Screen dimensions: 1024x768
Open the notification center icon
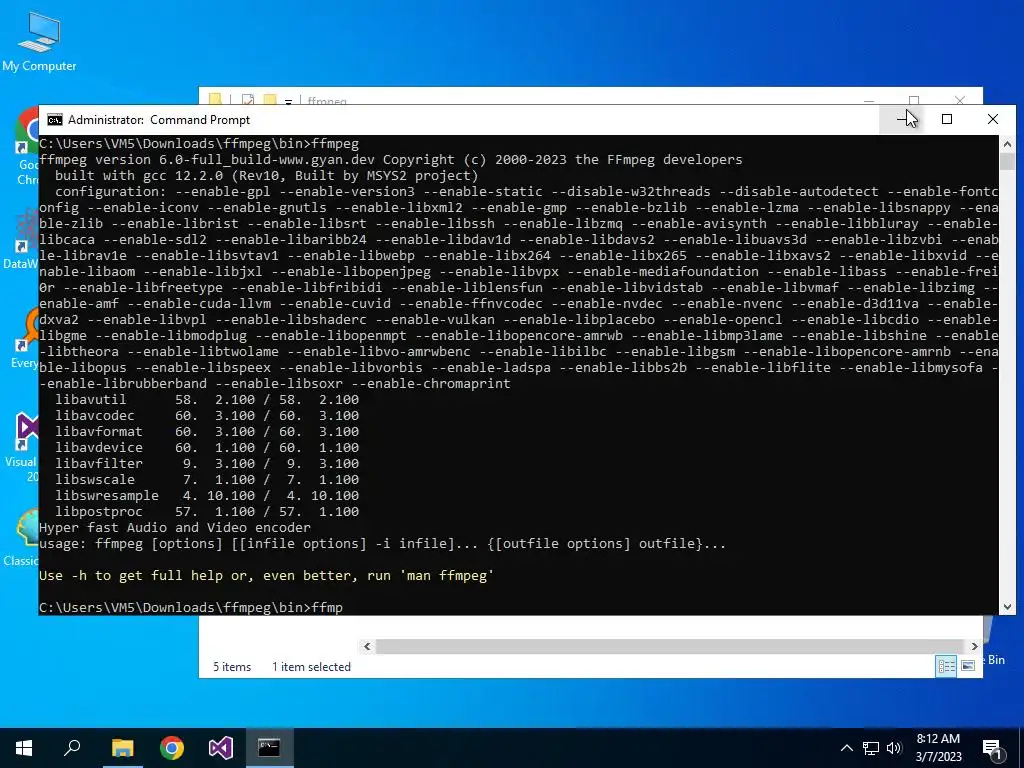tap(992, 749)
